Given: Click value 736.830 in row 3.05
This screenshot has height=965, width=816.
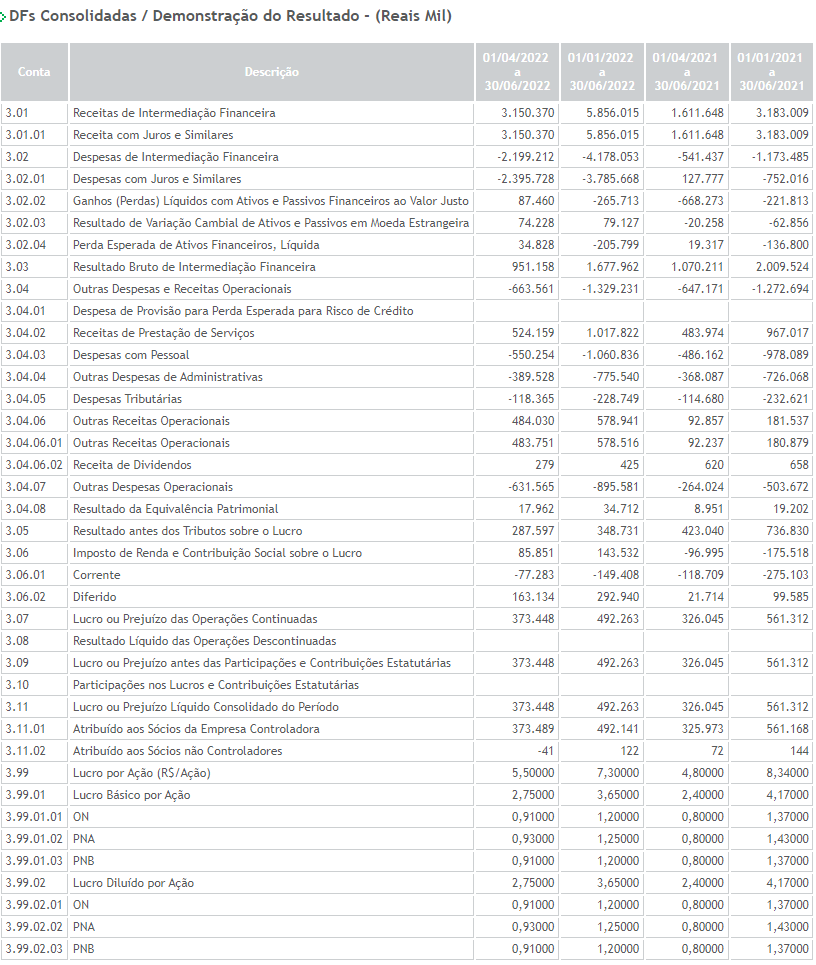Looking at the screenshot, I should coord(787,531).
